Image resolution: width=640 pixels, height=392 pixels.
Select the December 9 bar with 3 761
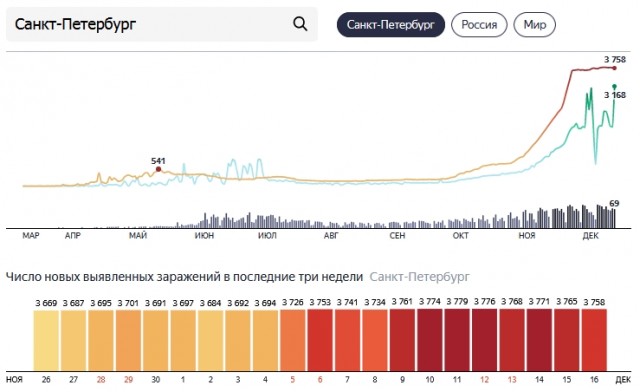click(402, 340)
